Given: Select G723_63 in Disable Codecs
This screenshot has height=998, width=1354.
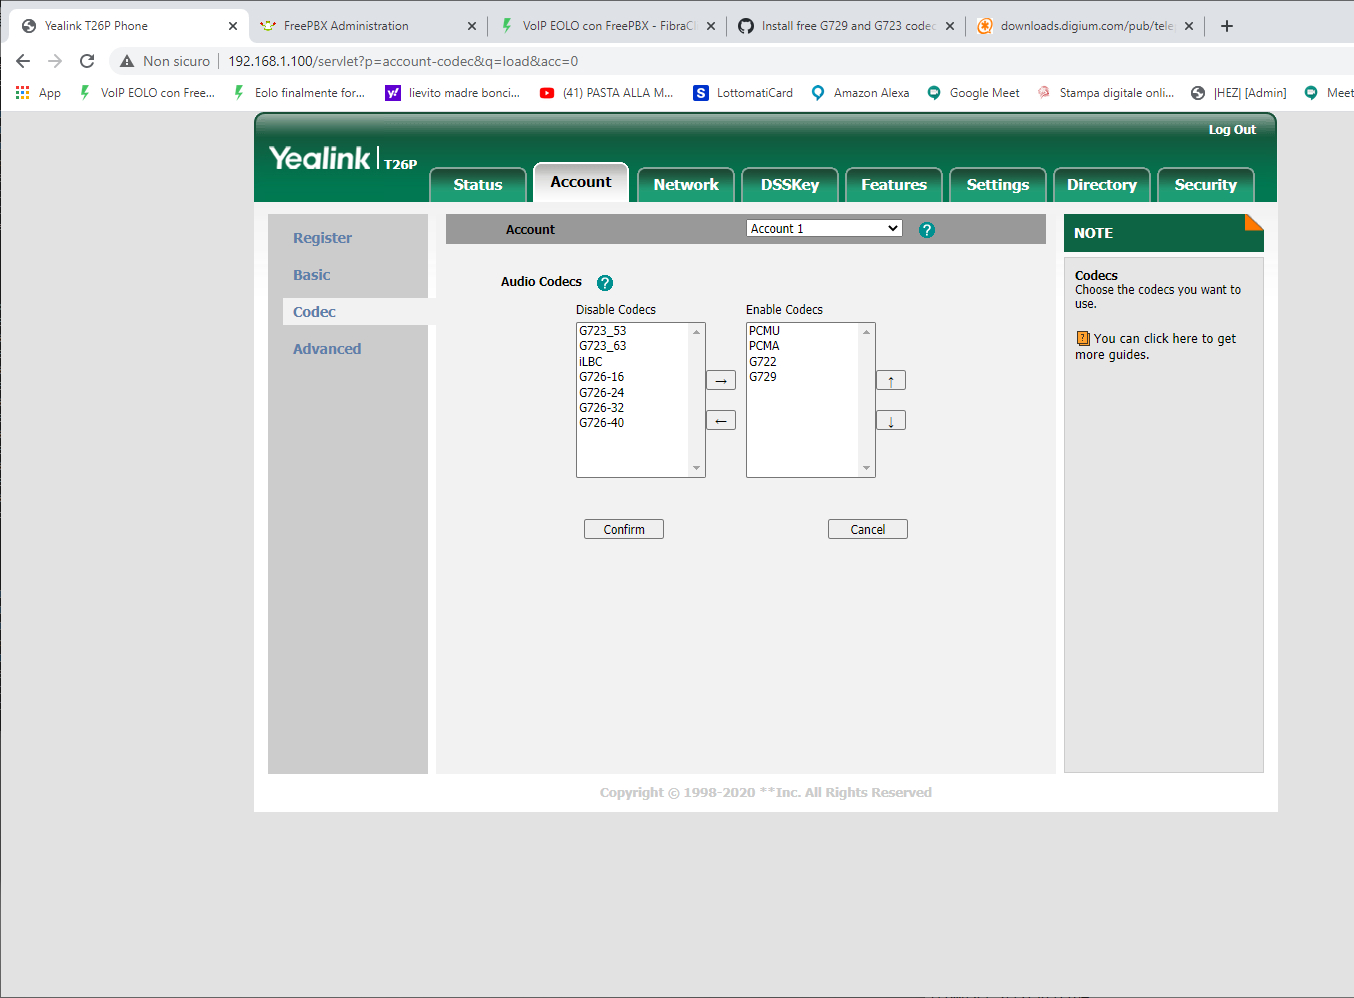Looking at the screenshot, I should [603, 346].
